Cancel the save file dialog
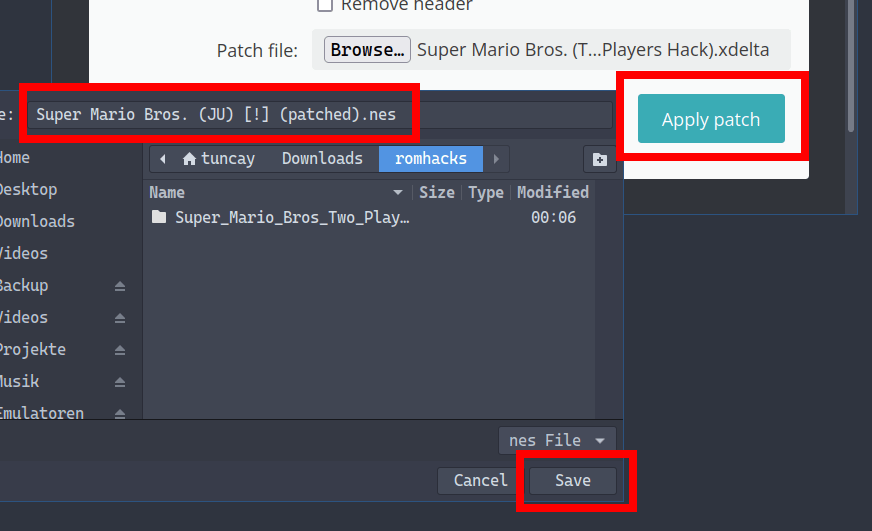The image size is (872, 531). tap(480, 480)
